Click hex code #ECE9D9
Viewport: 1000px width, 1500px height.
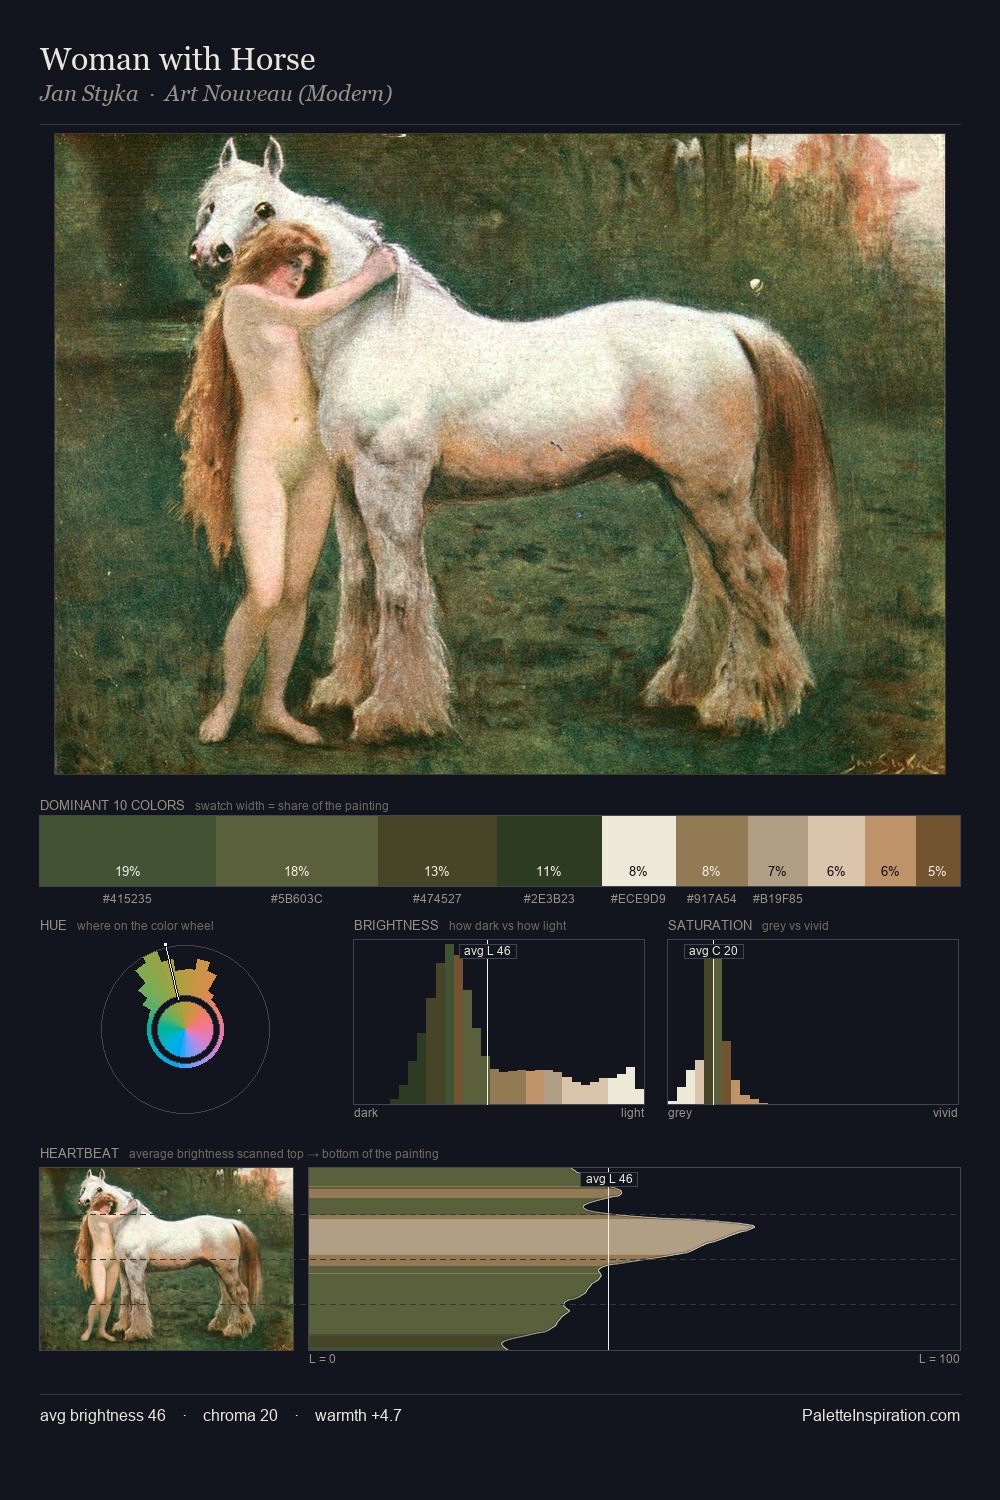[638, 899]
